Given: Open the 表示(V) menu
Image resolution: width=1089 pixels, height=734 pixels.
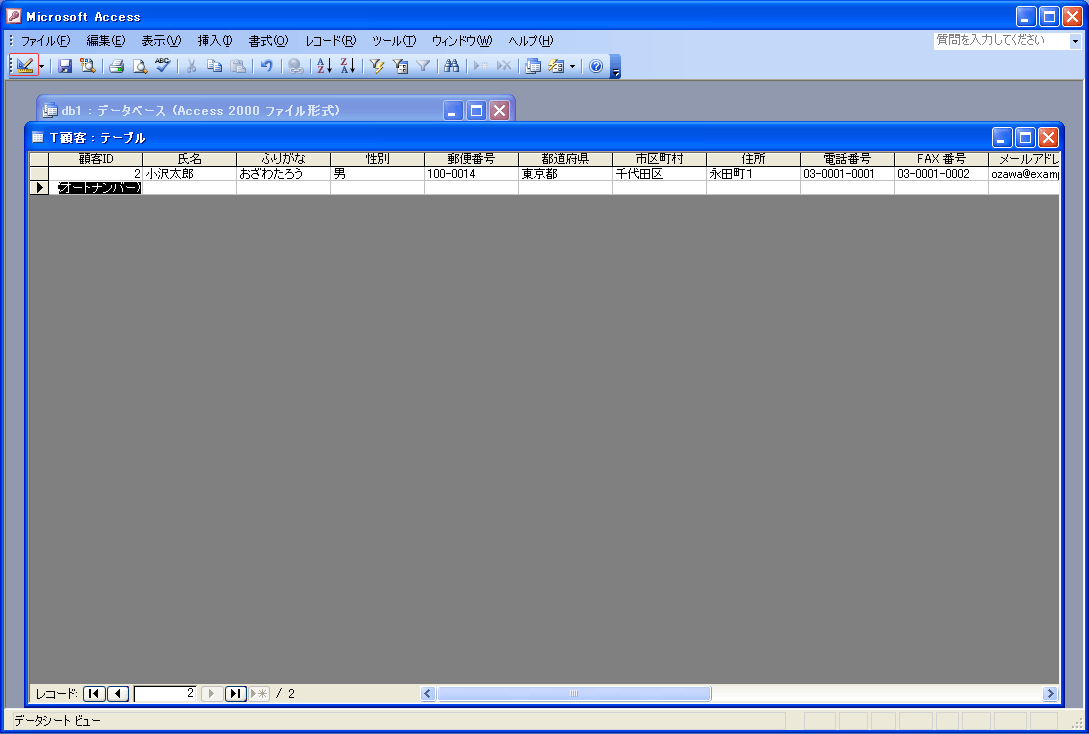Looking at the screenshot, I should click(161, 41).
